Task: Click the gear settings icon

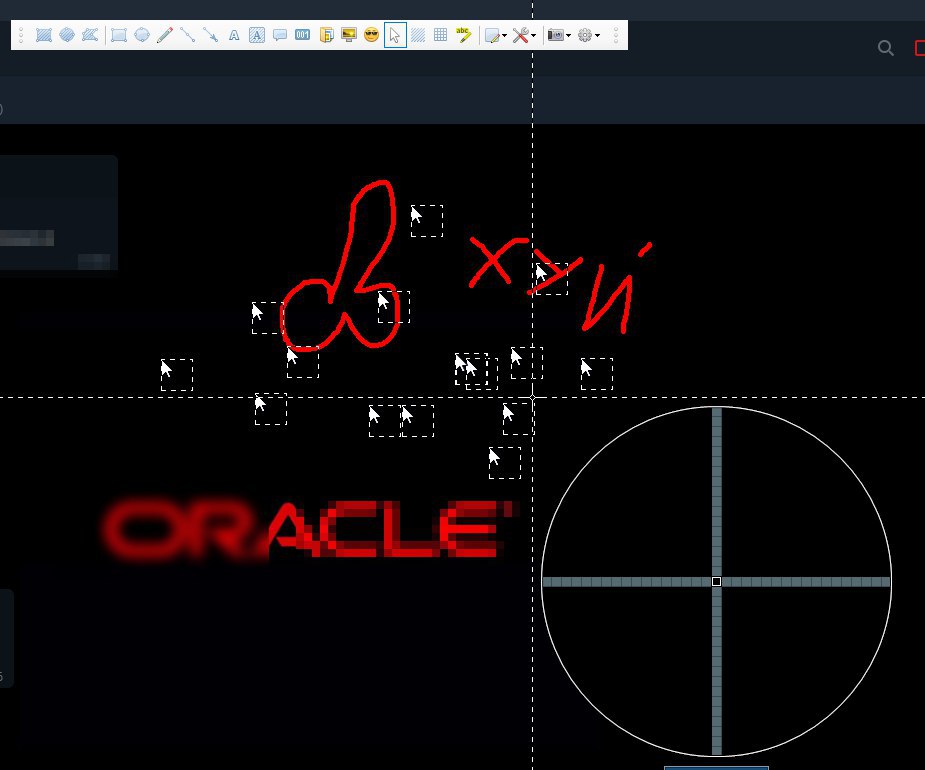Action: coord(585,35)
